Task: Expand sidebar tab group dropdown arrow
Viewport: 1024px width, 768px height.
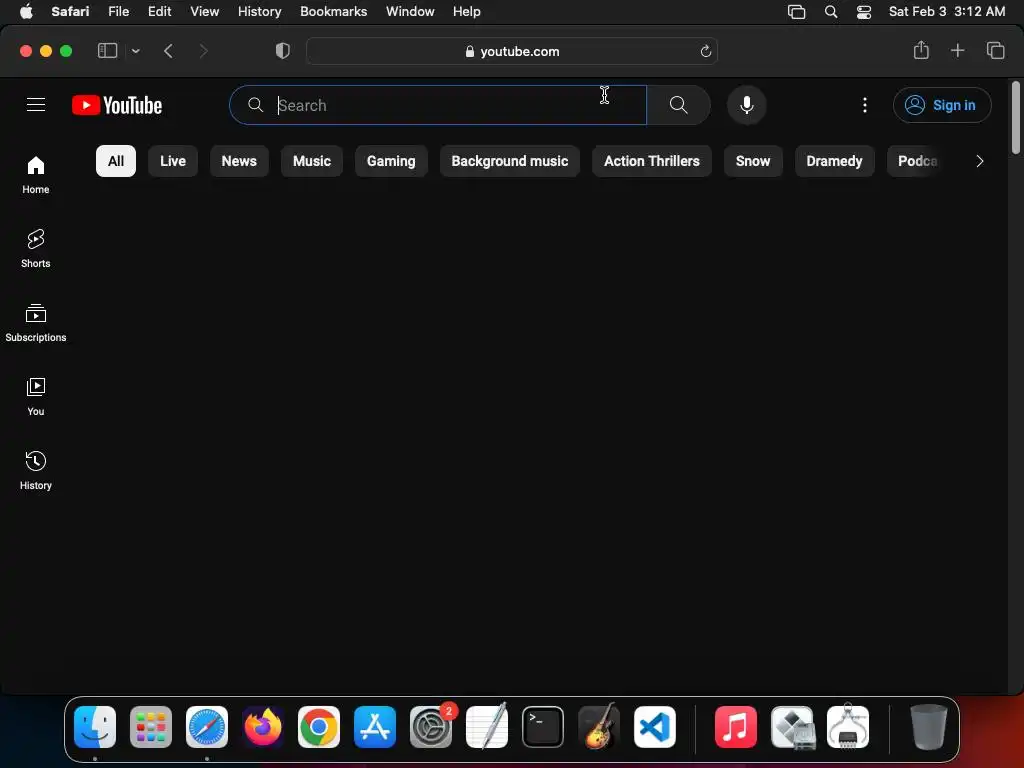Action: [136, 51]
